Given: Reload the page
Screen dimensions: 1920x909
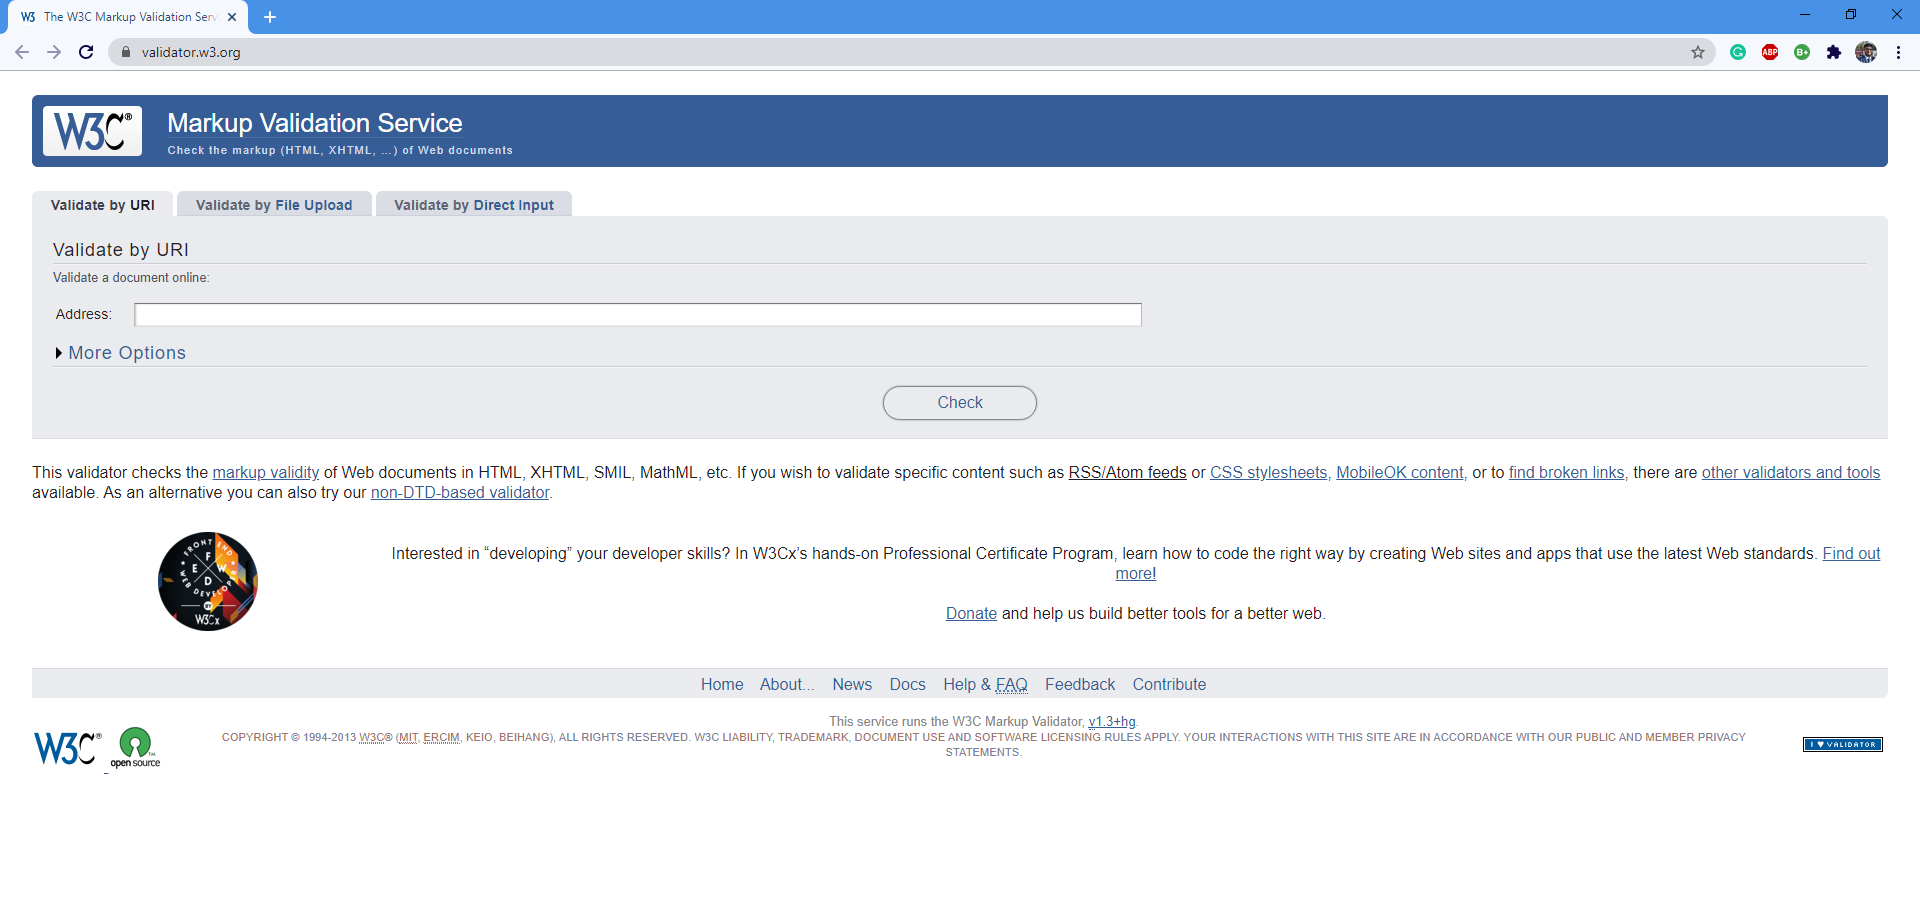Looking at the screenshot, I should click(x=86, y=51).
